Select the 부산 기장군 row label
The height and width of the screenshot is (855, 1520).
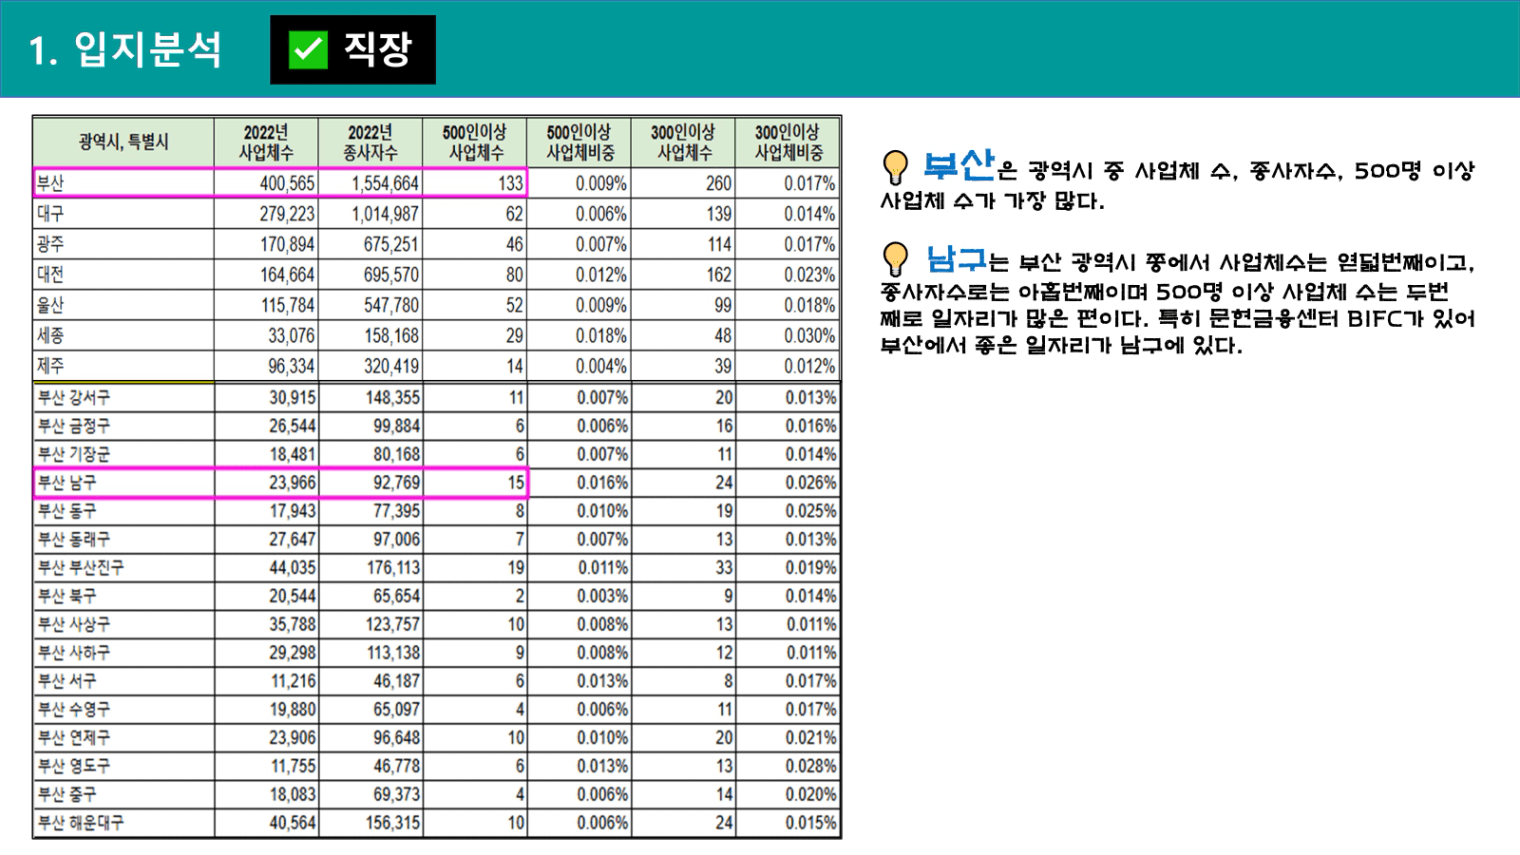click(x=74, y=454)
